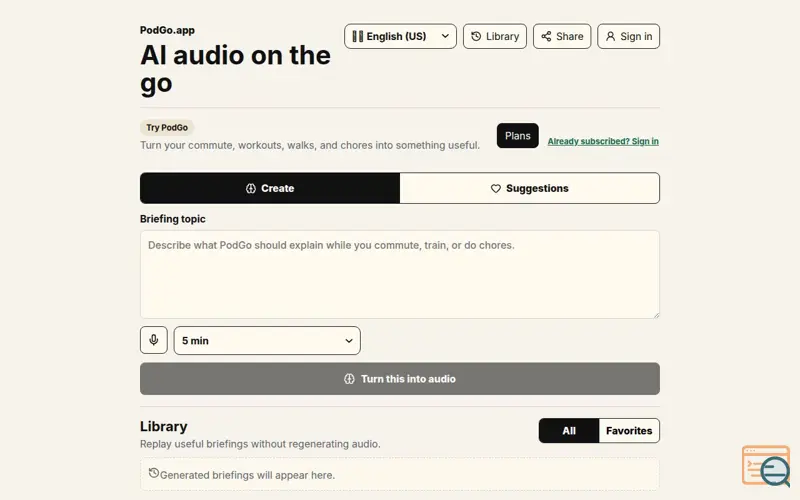Select the All library filter
The width and height of the screenshot is (800, 500).
(569, 431)
